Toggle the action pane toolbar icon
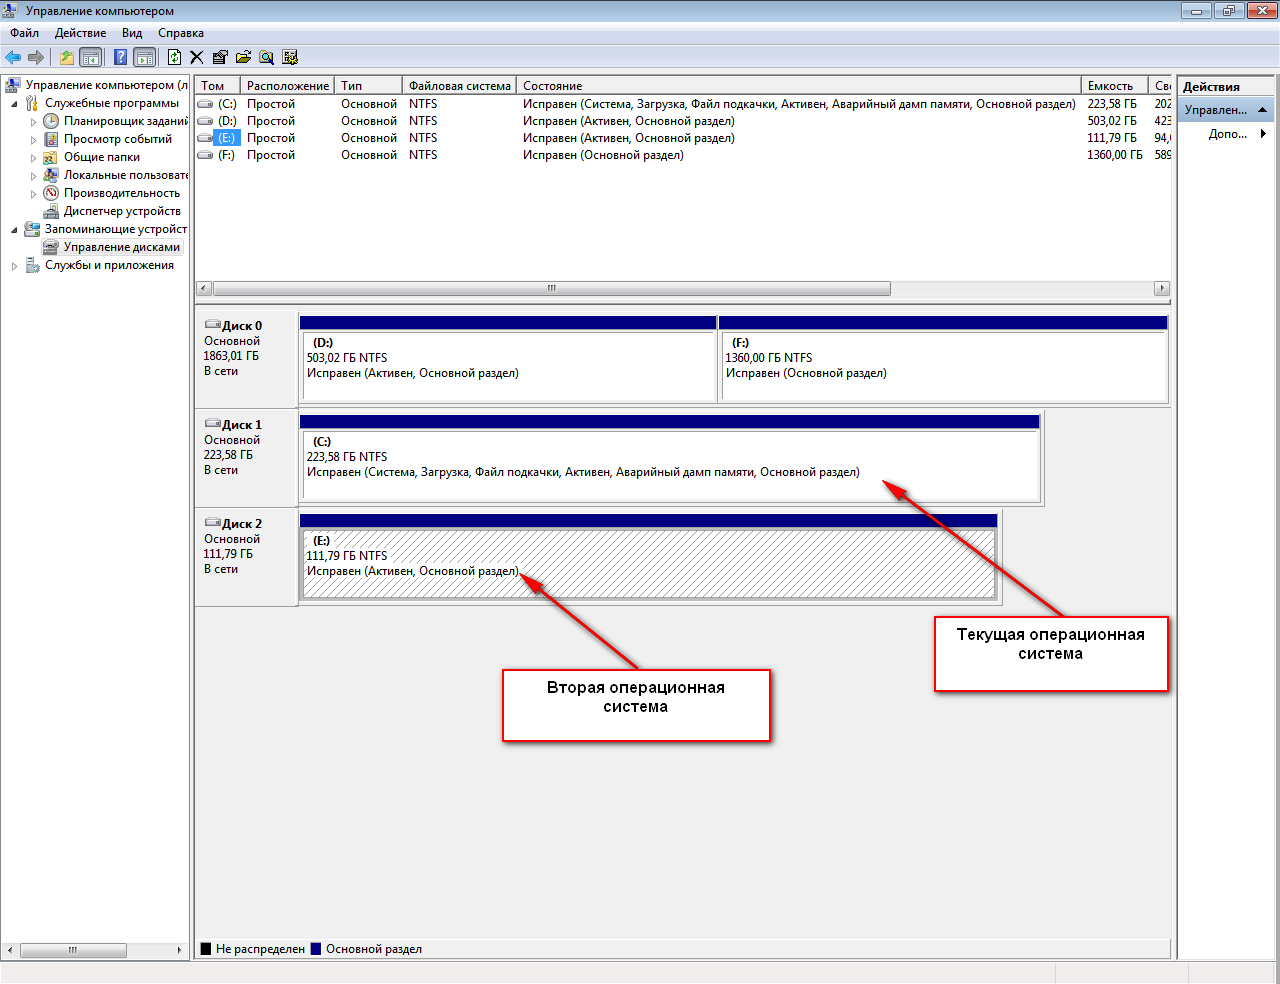This screenshot has height=984, width=1280. (145, 57)
